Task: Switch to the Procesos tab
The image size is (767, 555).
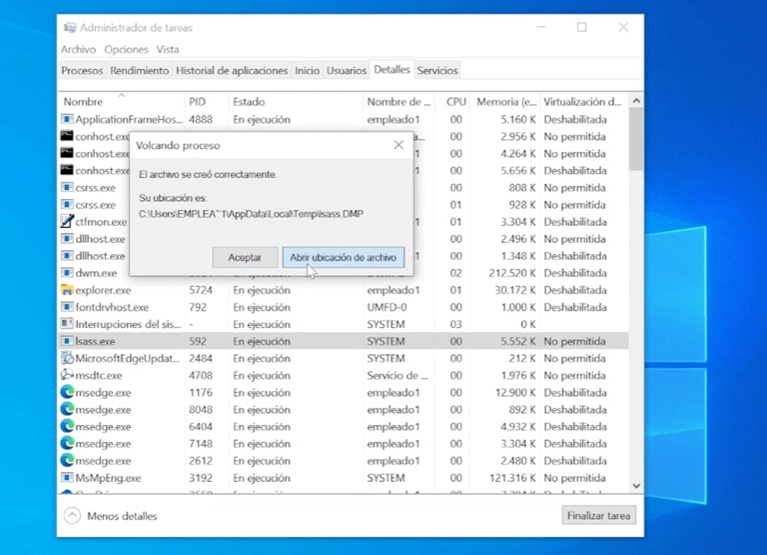Action: point(82,70)
